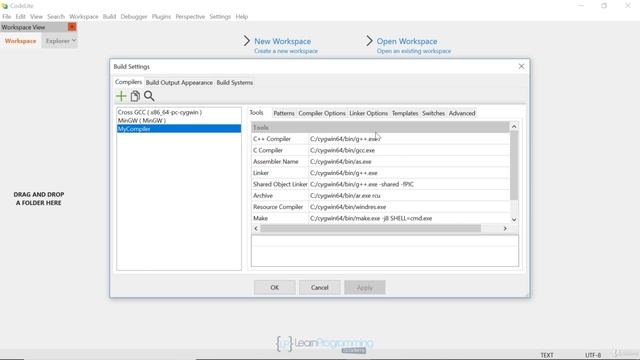
Task: Click the description text box below tools
Action: coord(385,251)
